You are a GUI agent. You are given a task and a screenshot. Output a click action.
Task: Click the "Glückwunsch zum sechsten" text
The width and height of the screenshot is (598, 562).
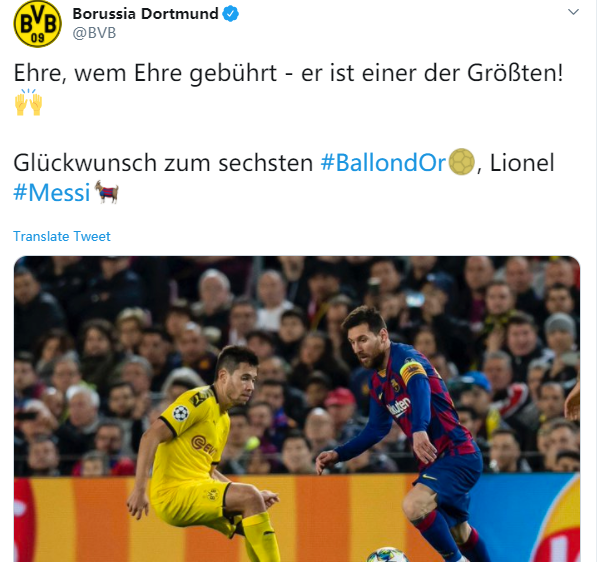pos(163,163)
